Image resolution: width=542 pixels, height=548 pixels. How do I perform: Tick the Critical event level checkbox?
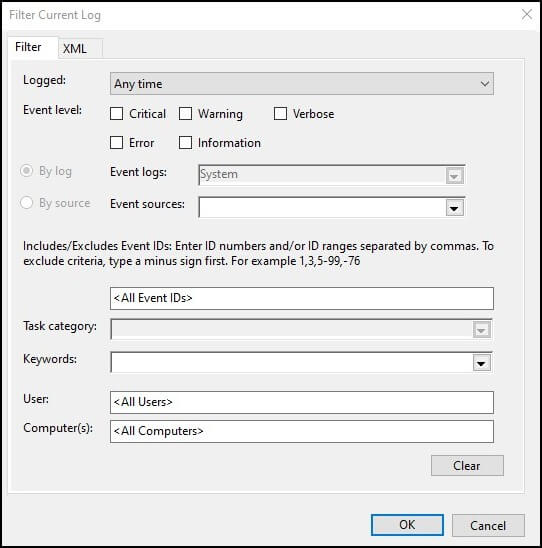click(x=116, y=114)
